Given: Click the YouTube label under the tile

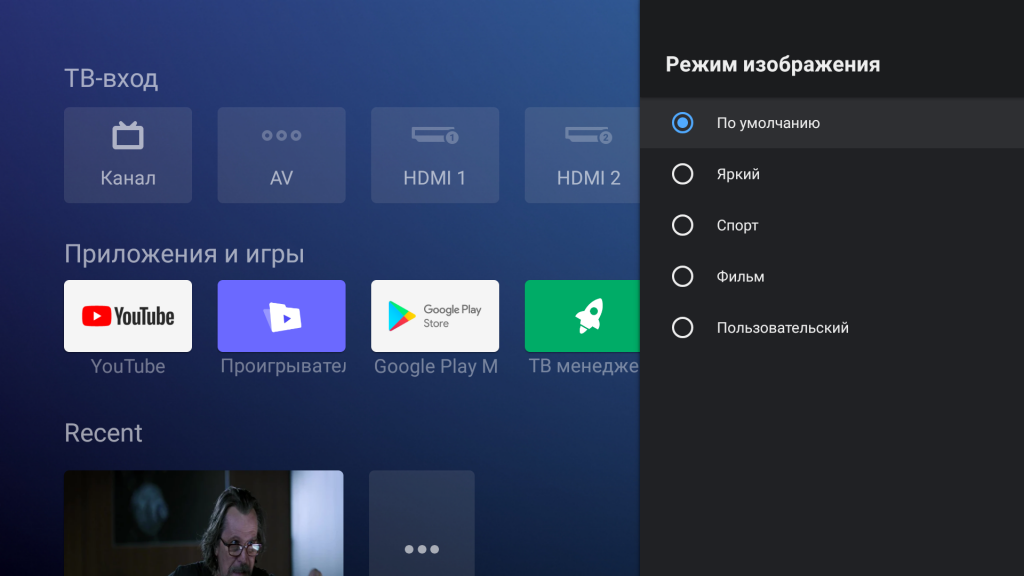Looking at the screenshot, I should pos(128,366).
